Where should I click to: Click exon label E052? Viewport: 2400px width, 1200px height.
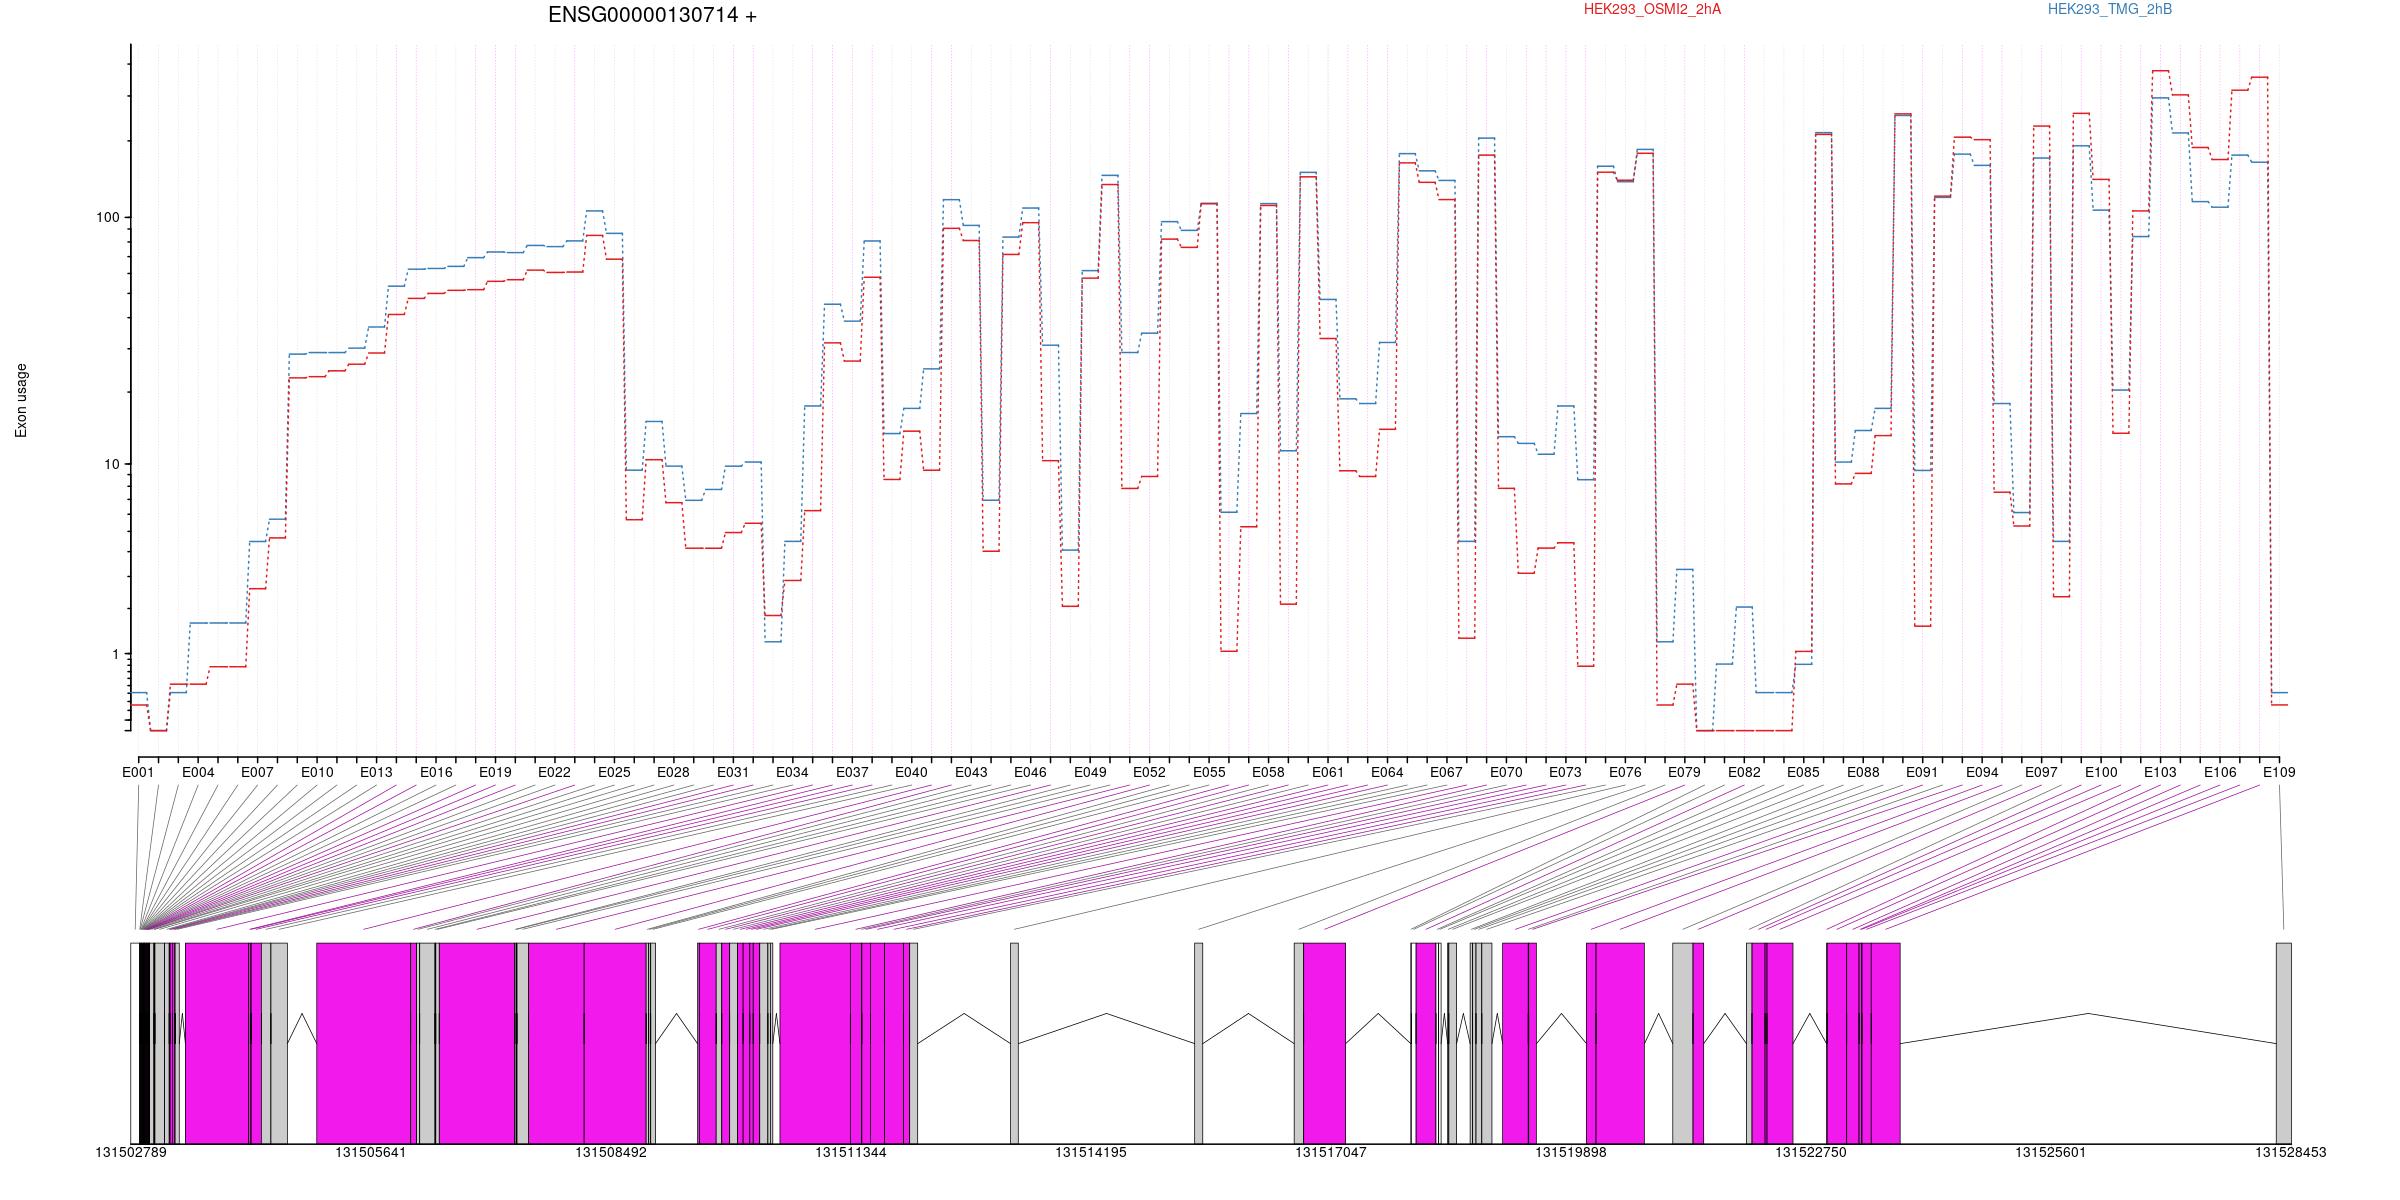[x=1149, y=772]
